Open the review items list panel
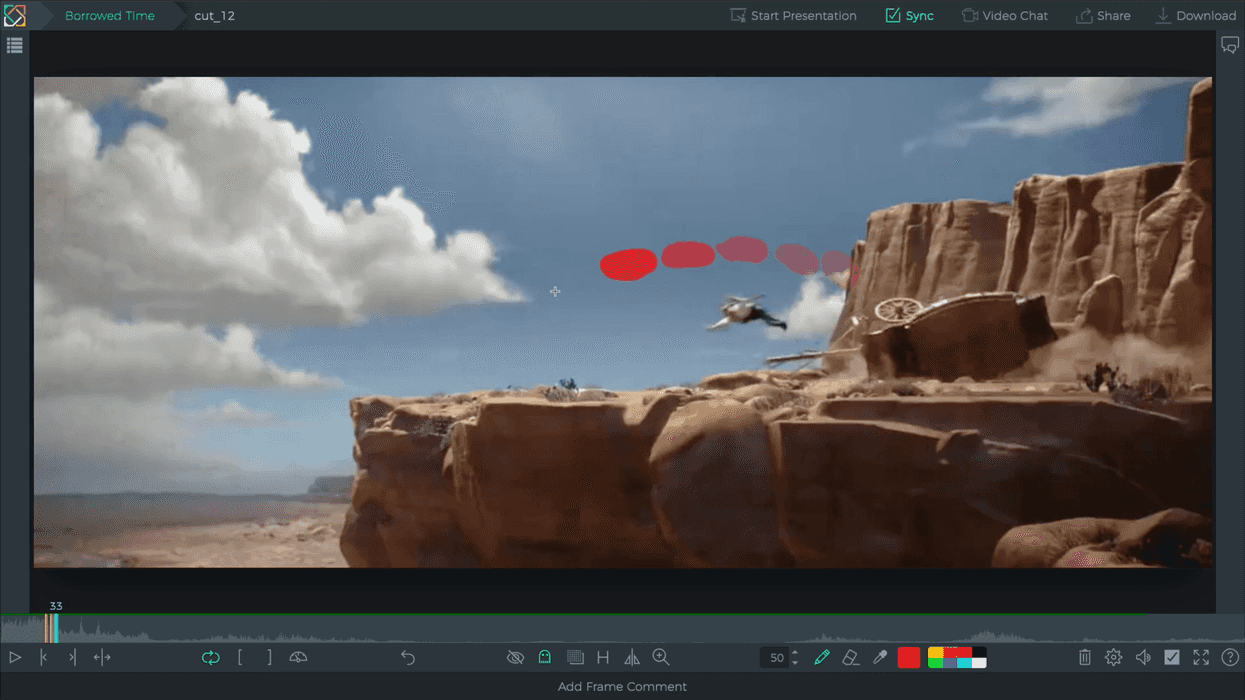Viewport: 1245px width, 700px height. [x=14, y=45]
